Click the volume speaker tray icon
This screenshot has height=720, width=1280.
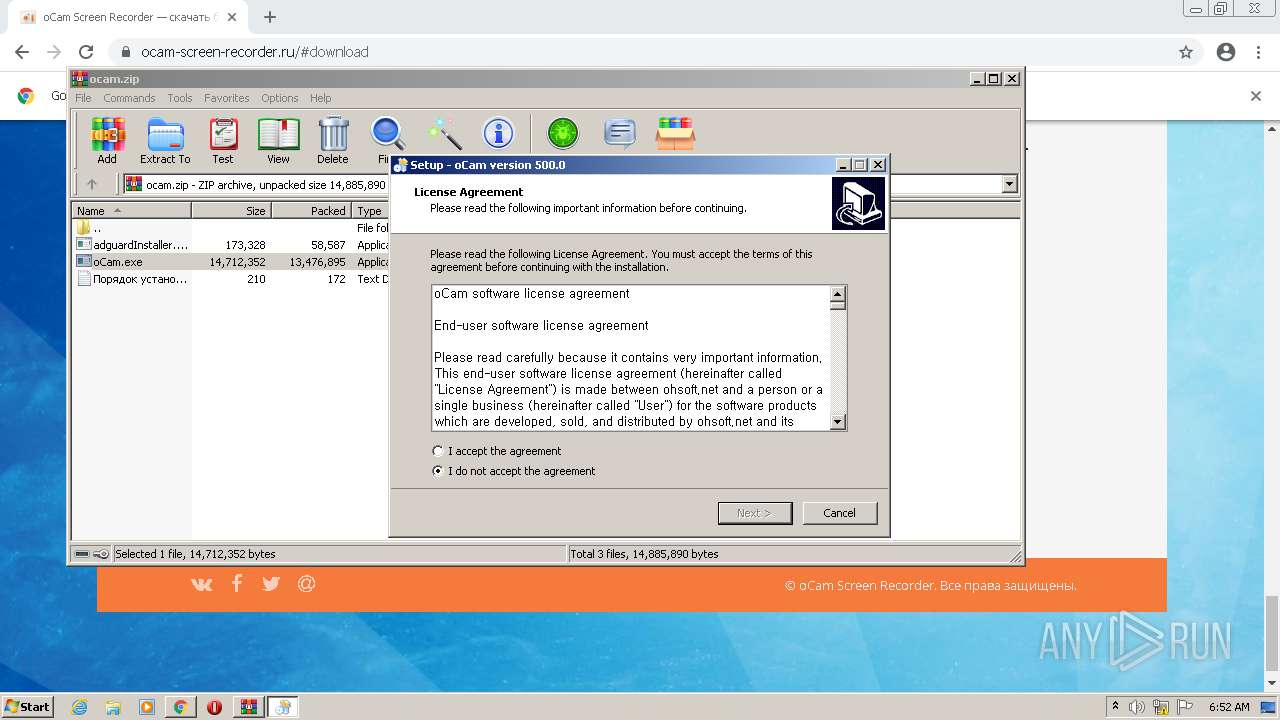(1138, 707)
